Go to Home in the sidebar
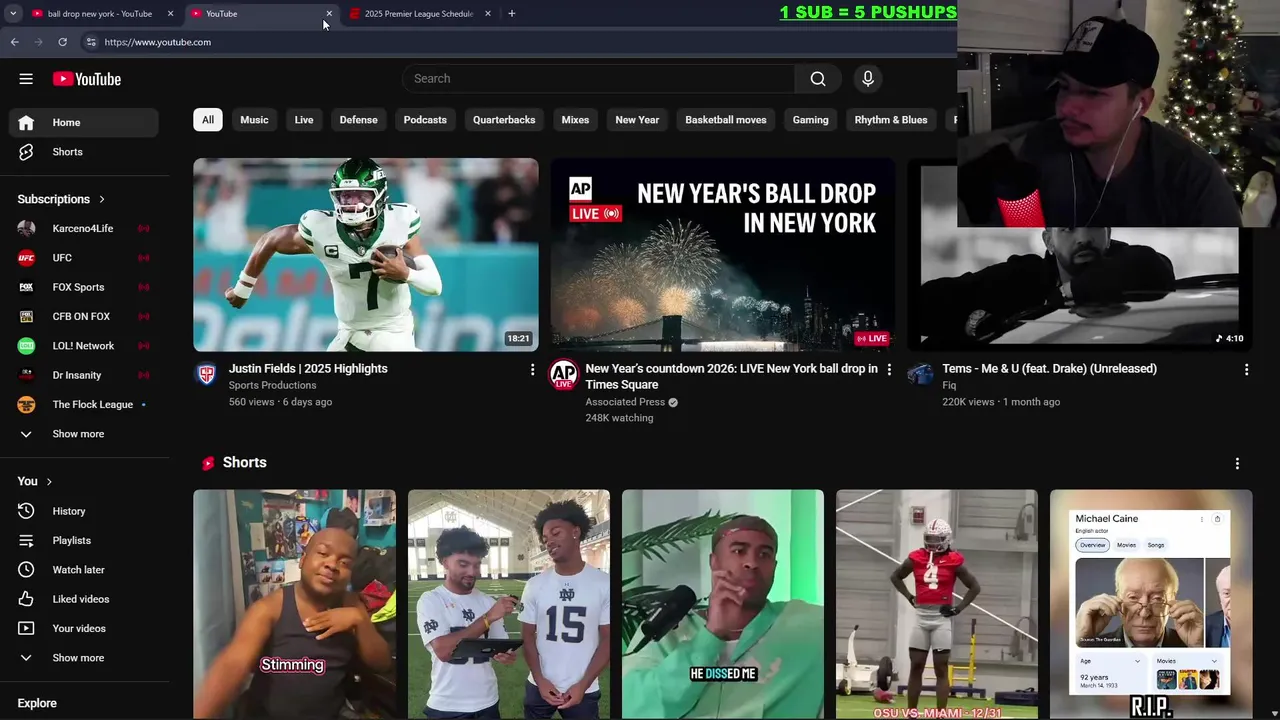 (x=84, y=122)
